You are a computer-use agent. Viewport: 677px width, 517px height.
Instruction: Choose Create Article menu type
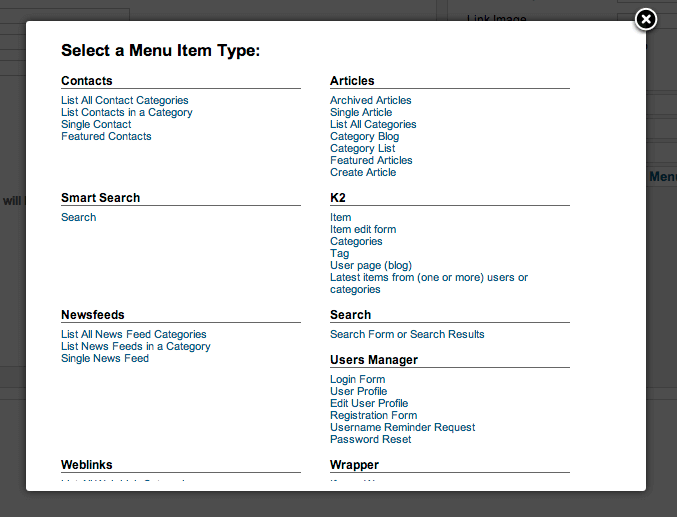(x=363, y=172)
